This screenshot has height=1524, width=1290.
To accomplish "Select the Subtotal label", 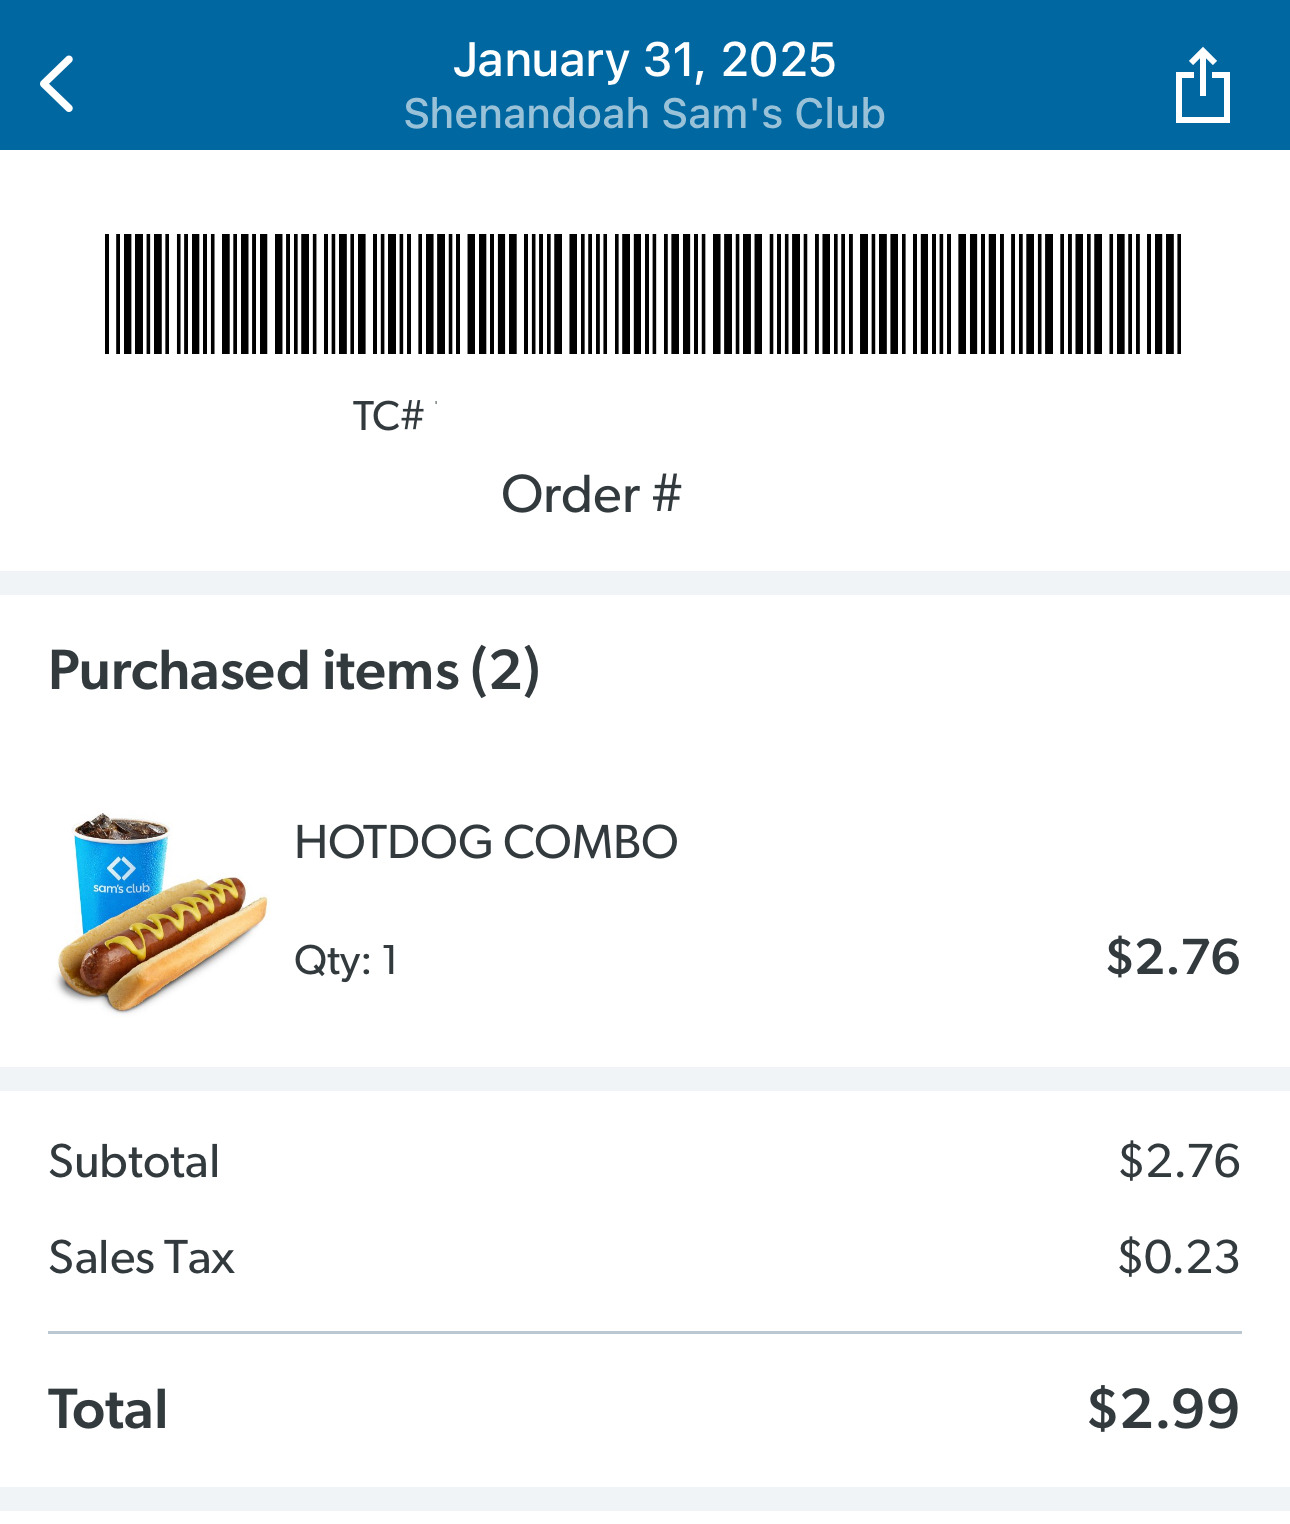I will 134,1162.
